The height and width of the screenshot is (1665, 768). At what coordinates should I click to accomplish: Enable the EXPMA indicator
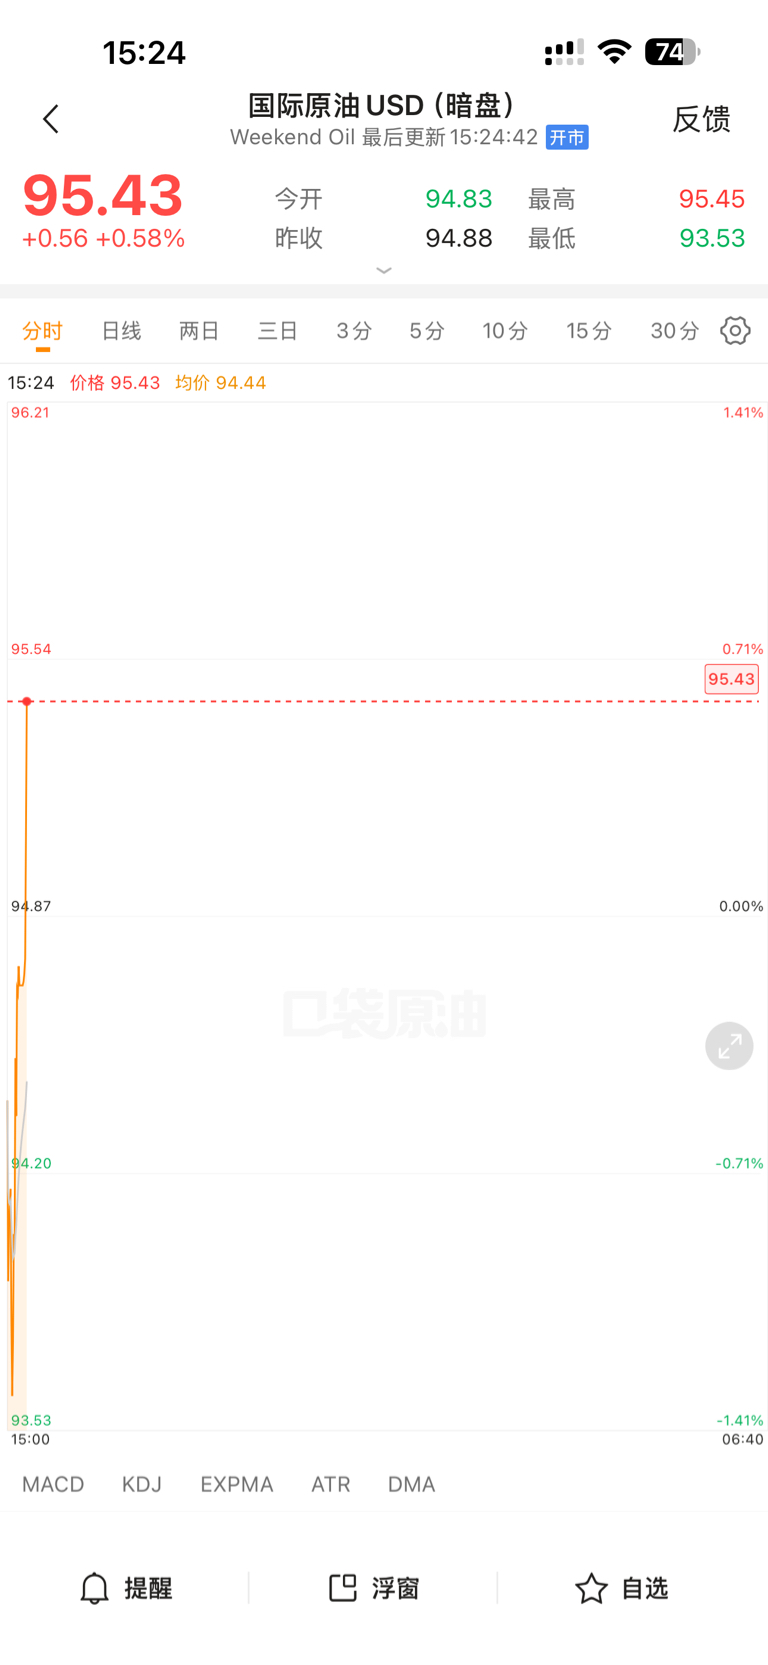(237, 1484)
